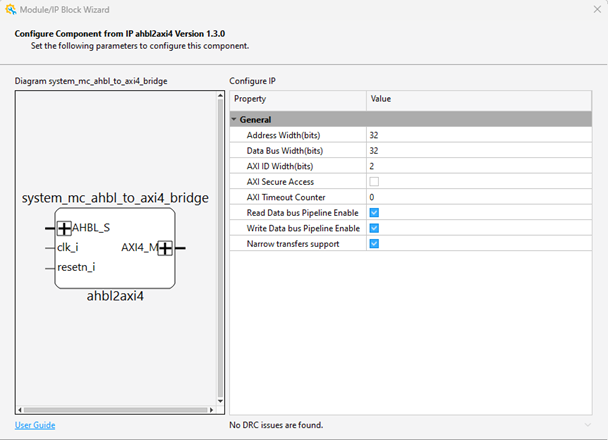Click the diagram horizontal scrollbar thumb
608x440 pixels.
(x=116, y=410)
